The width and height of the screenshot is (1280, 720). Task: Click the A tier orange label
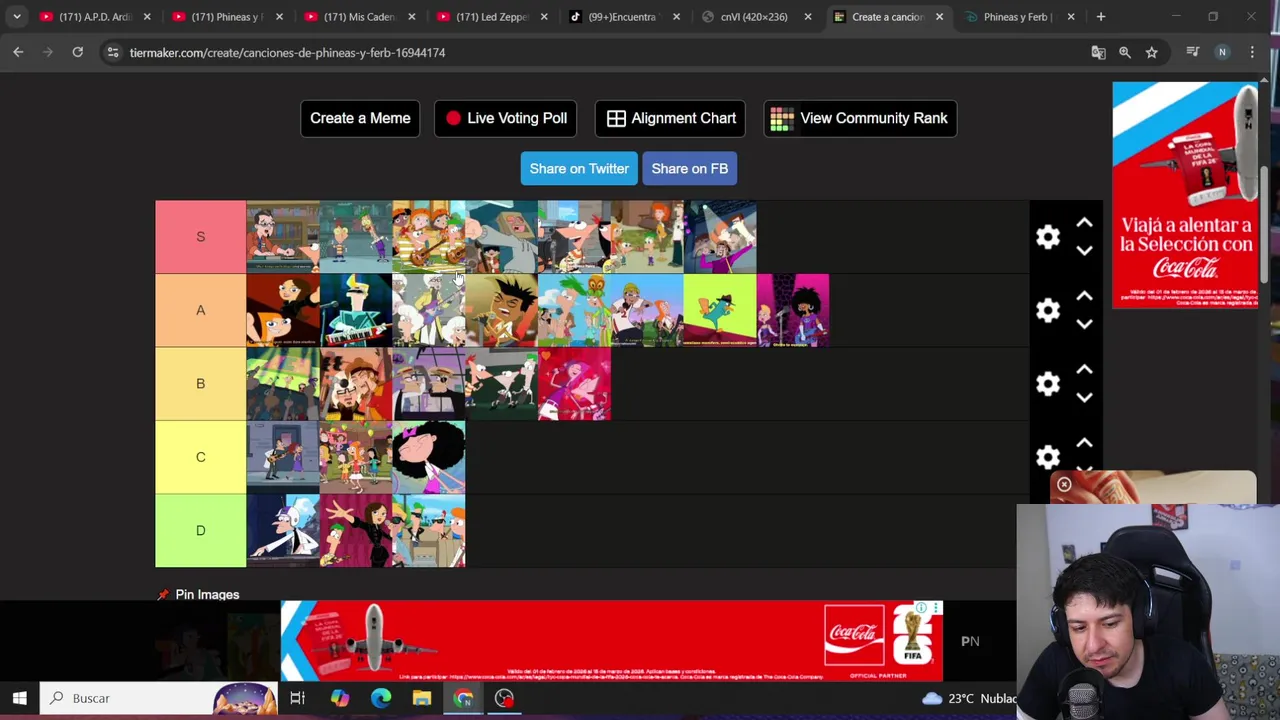pos(200,310)
